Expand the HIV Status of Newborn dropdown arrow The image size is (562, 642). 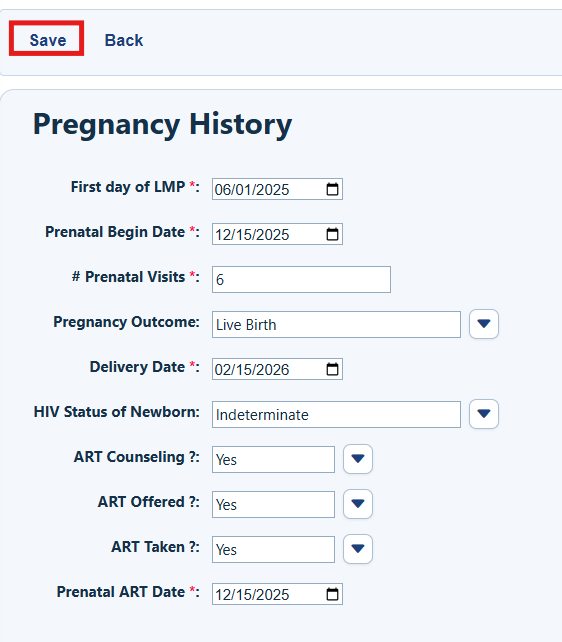pos(484,414)
